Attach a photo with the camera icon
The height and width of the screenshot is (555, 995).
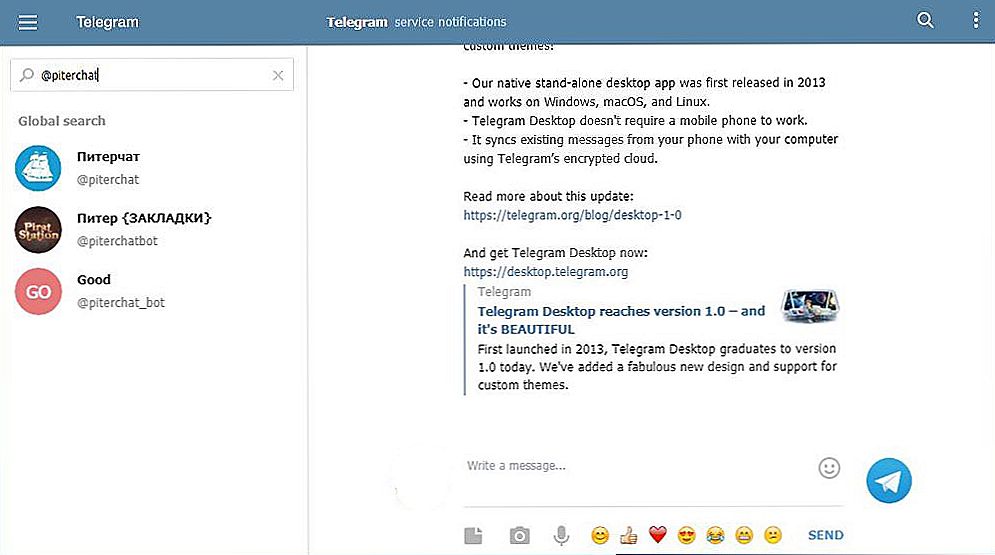(519, 535)
